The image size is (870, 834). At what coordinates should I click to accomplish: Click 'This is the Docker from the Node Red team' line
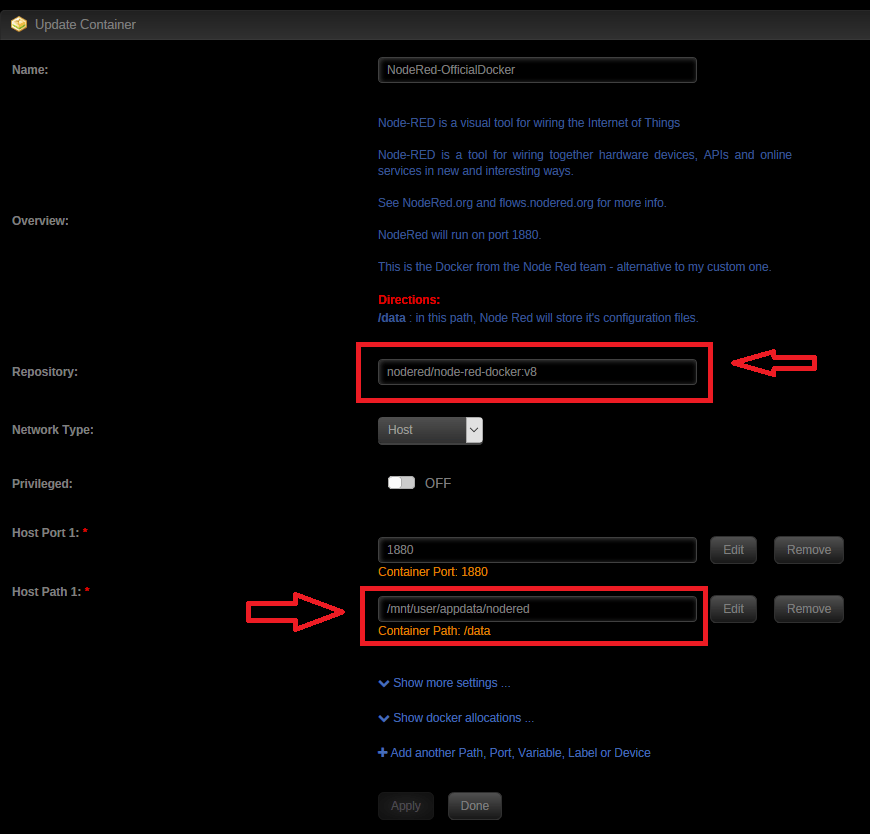pos(574,267)
